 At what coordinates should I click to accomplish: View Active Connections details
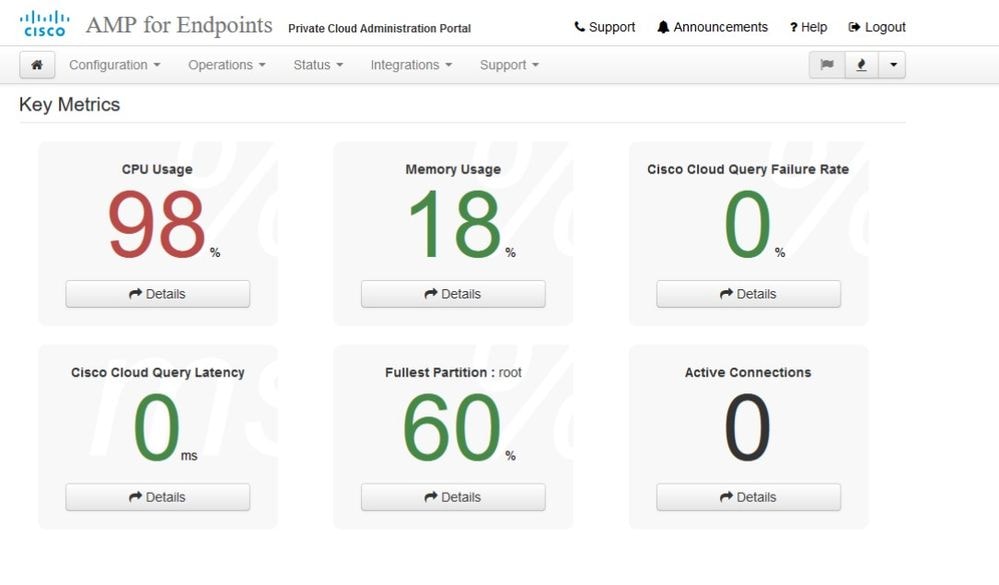click(x=749, y=497)
